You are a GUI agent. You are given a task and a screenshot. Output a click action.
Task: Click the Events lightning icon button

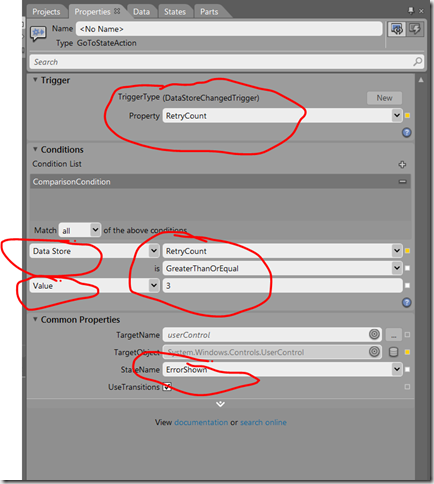pyautogui.click(x=415, y=29)
